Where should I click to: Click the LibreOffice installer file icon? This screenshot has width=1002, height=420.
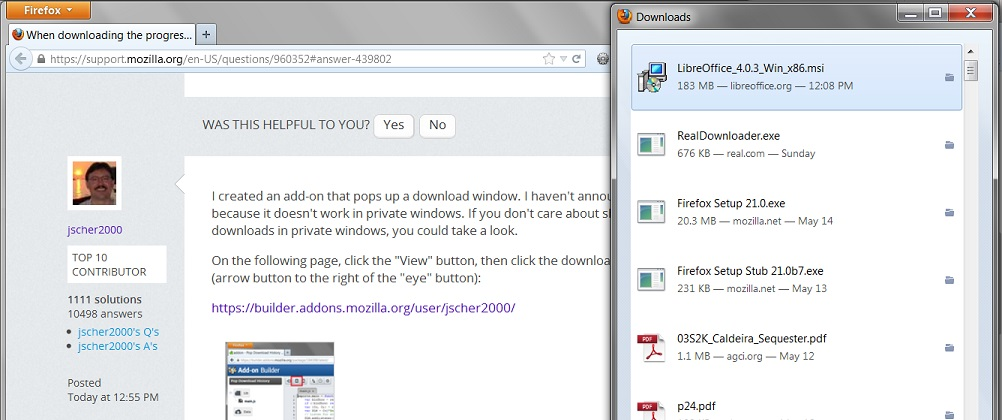tap(652, 77)
